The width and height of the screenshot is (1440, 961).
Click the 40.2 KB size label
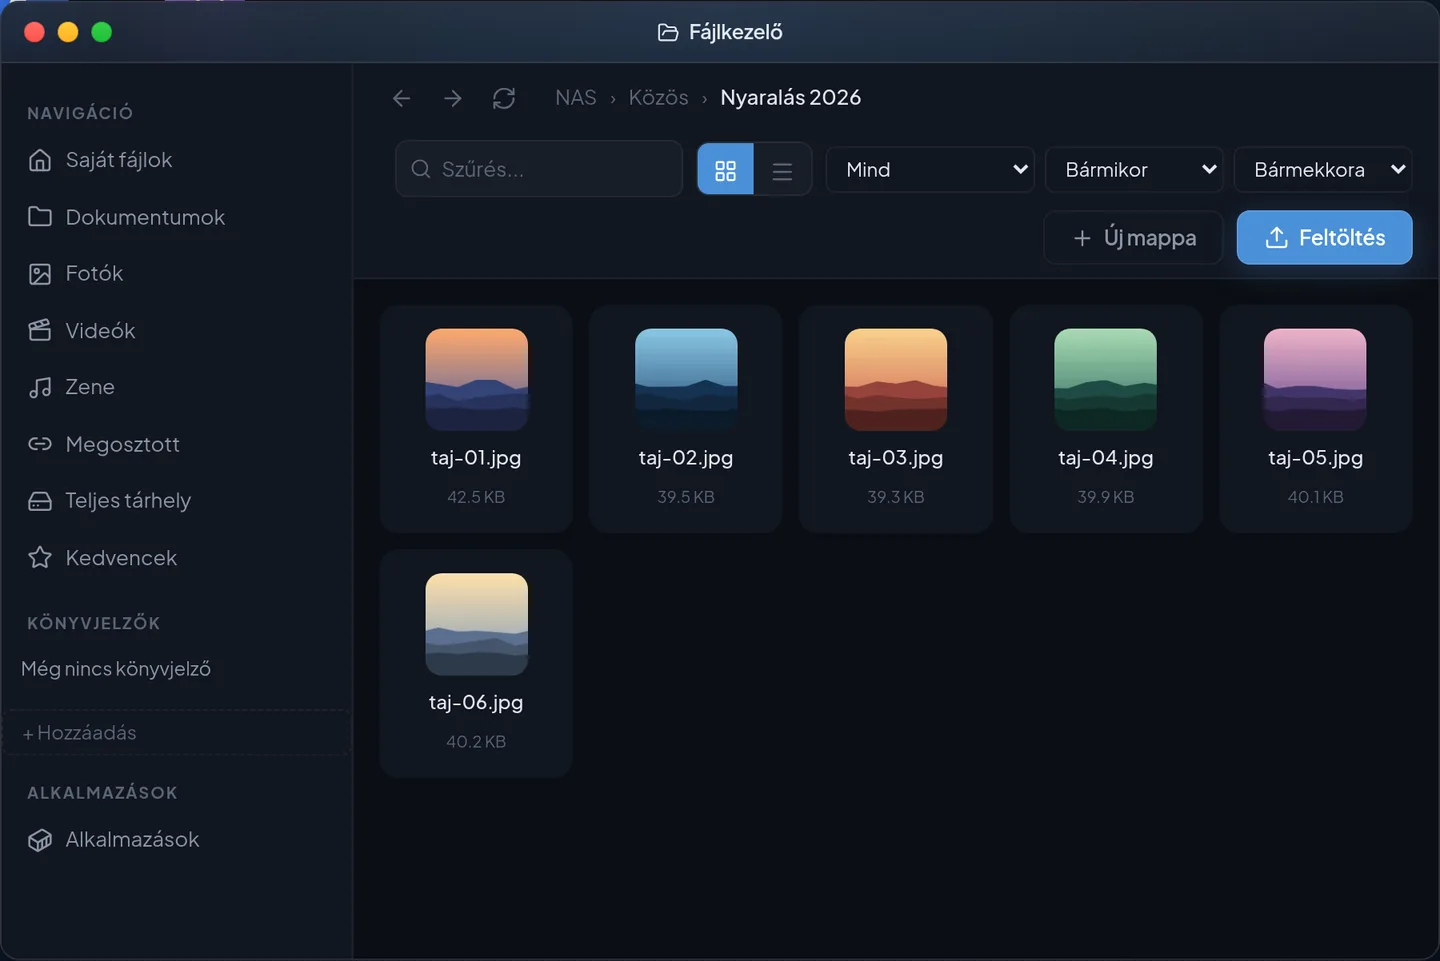476,742
